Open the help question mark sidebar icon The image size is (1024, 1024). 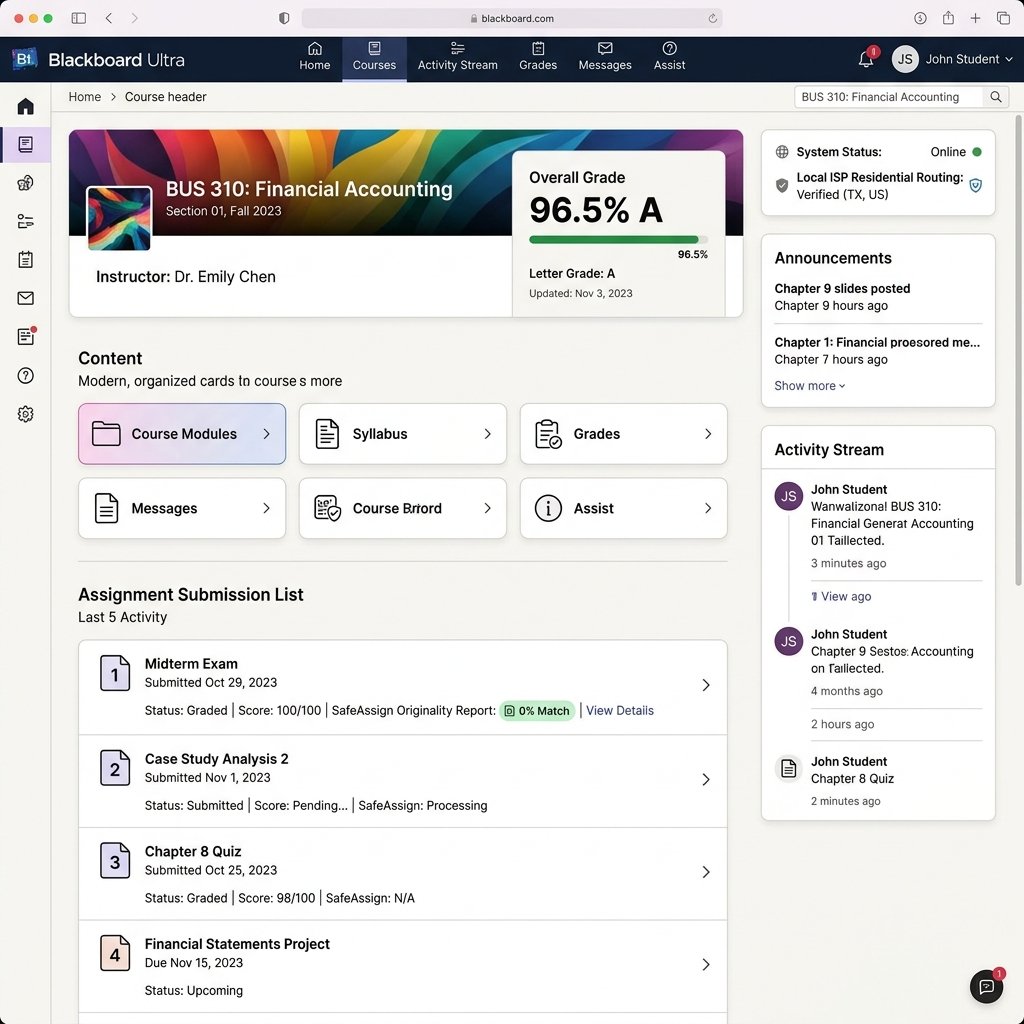tap(25, 376)
